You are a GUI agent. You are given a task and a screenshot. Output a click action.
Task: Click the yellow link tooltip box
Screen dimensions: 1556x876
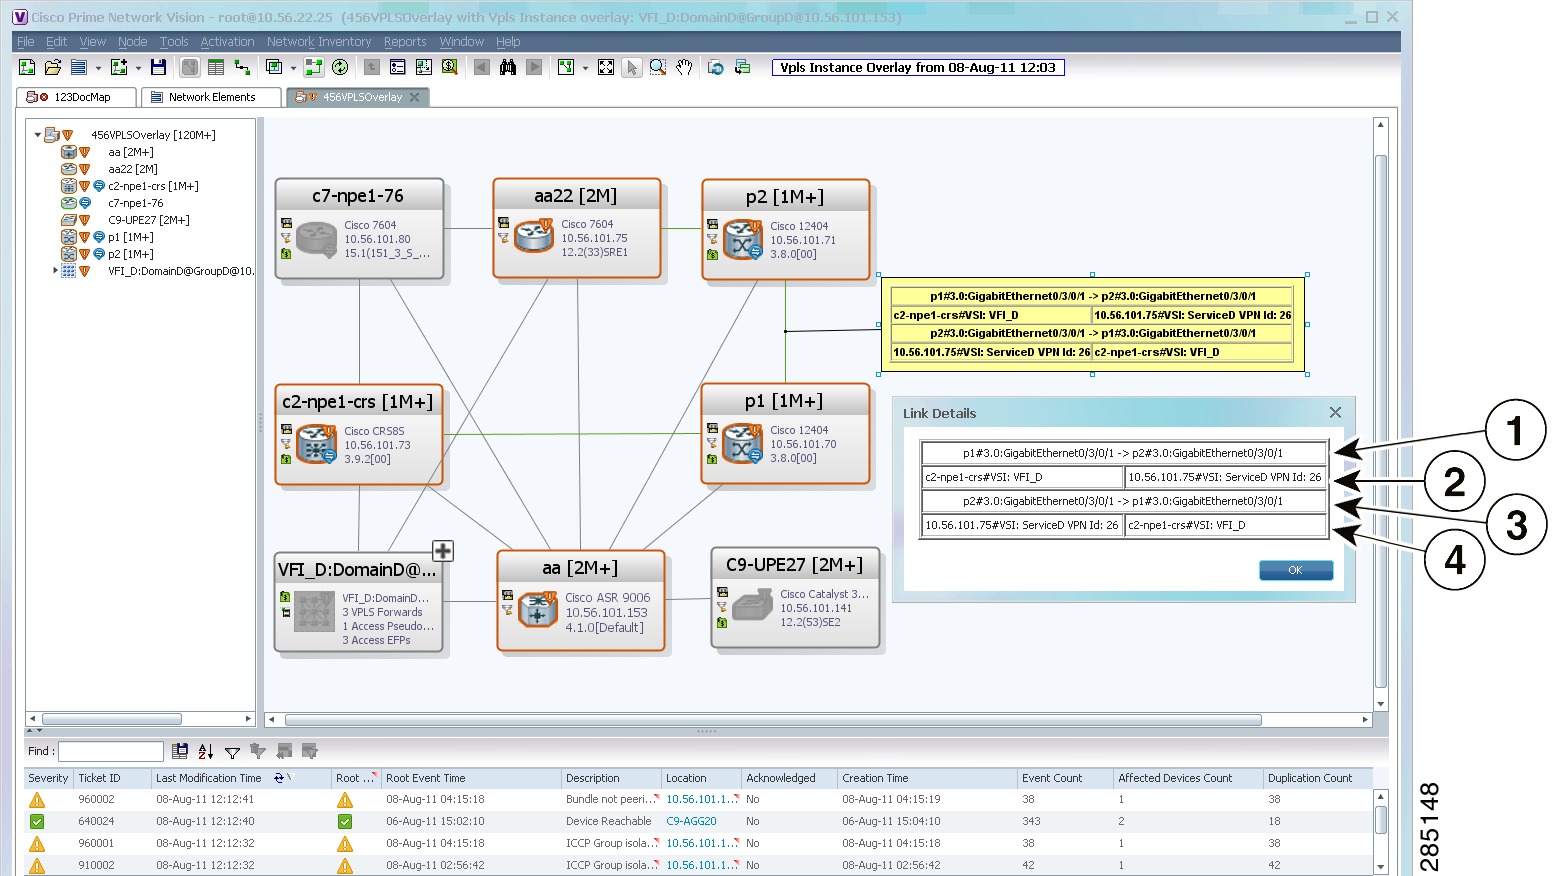(x=1092, y=324)
